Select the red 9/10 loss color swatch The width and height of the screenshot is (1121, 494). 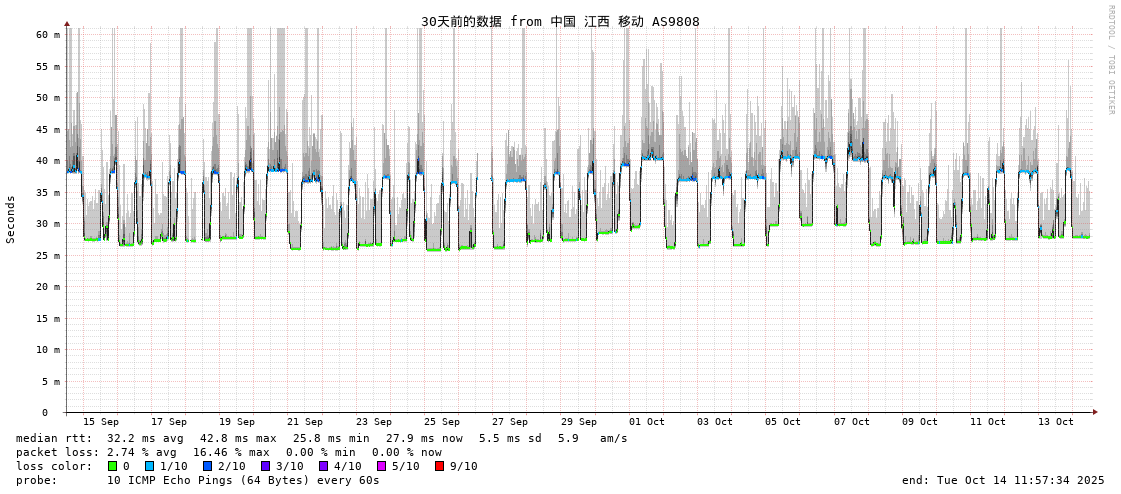[439, 466]
